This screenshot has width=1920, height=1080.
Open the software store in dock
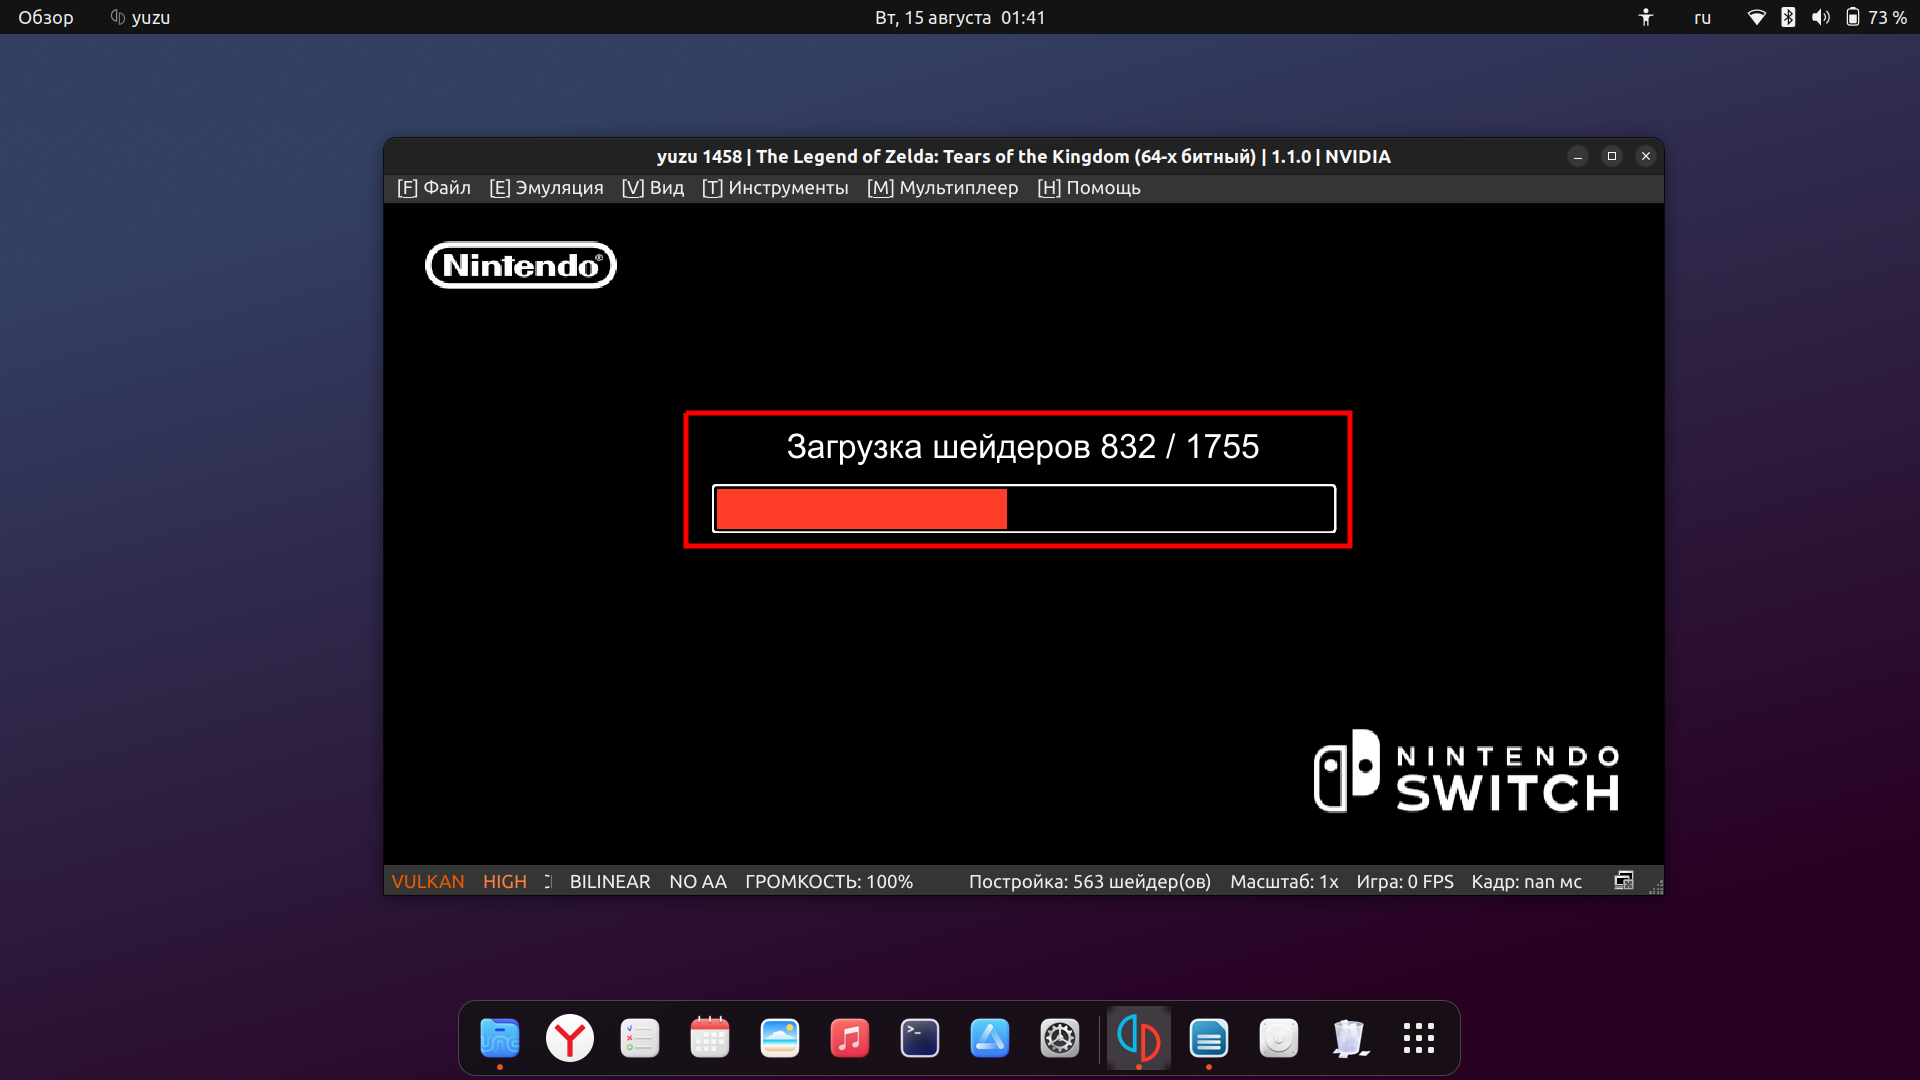pos(990,1038)
